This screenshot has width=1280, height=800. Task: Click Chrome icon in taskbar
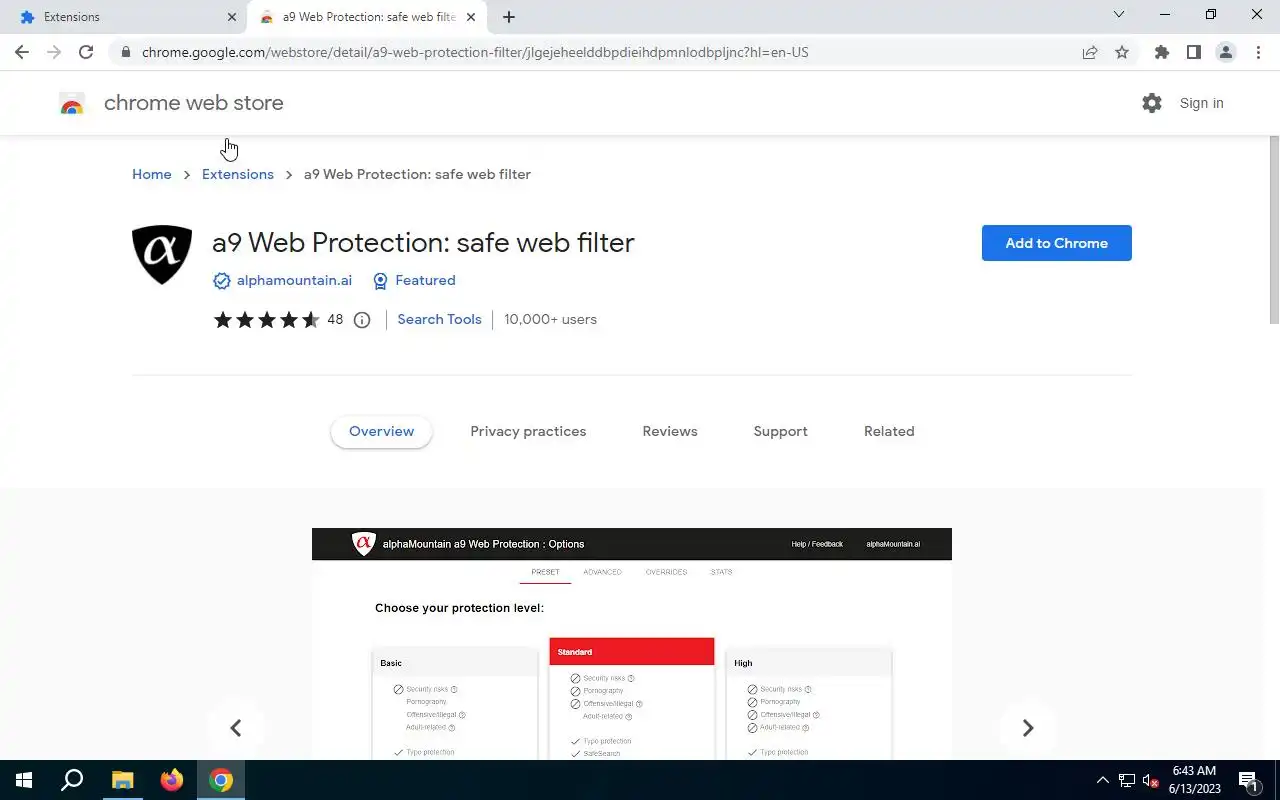pyautogui.click(x=221, y=780)
